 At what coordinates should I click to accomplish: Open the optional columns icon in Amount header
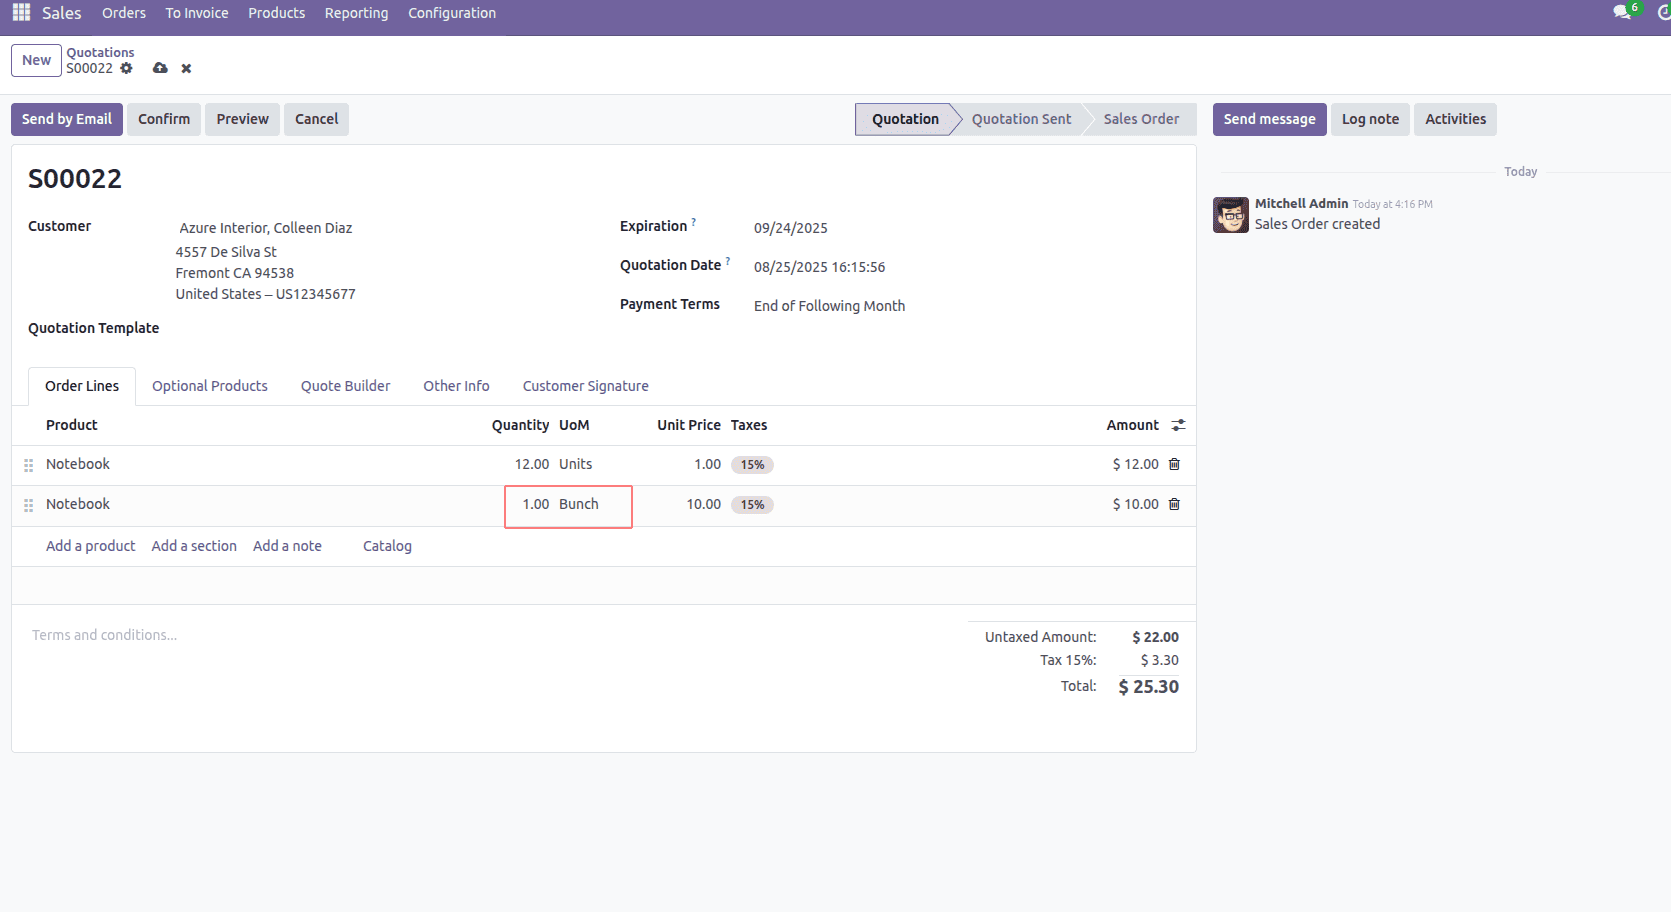point(1177,424)
